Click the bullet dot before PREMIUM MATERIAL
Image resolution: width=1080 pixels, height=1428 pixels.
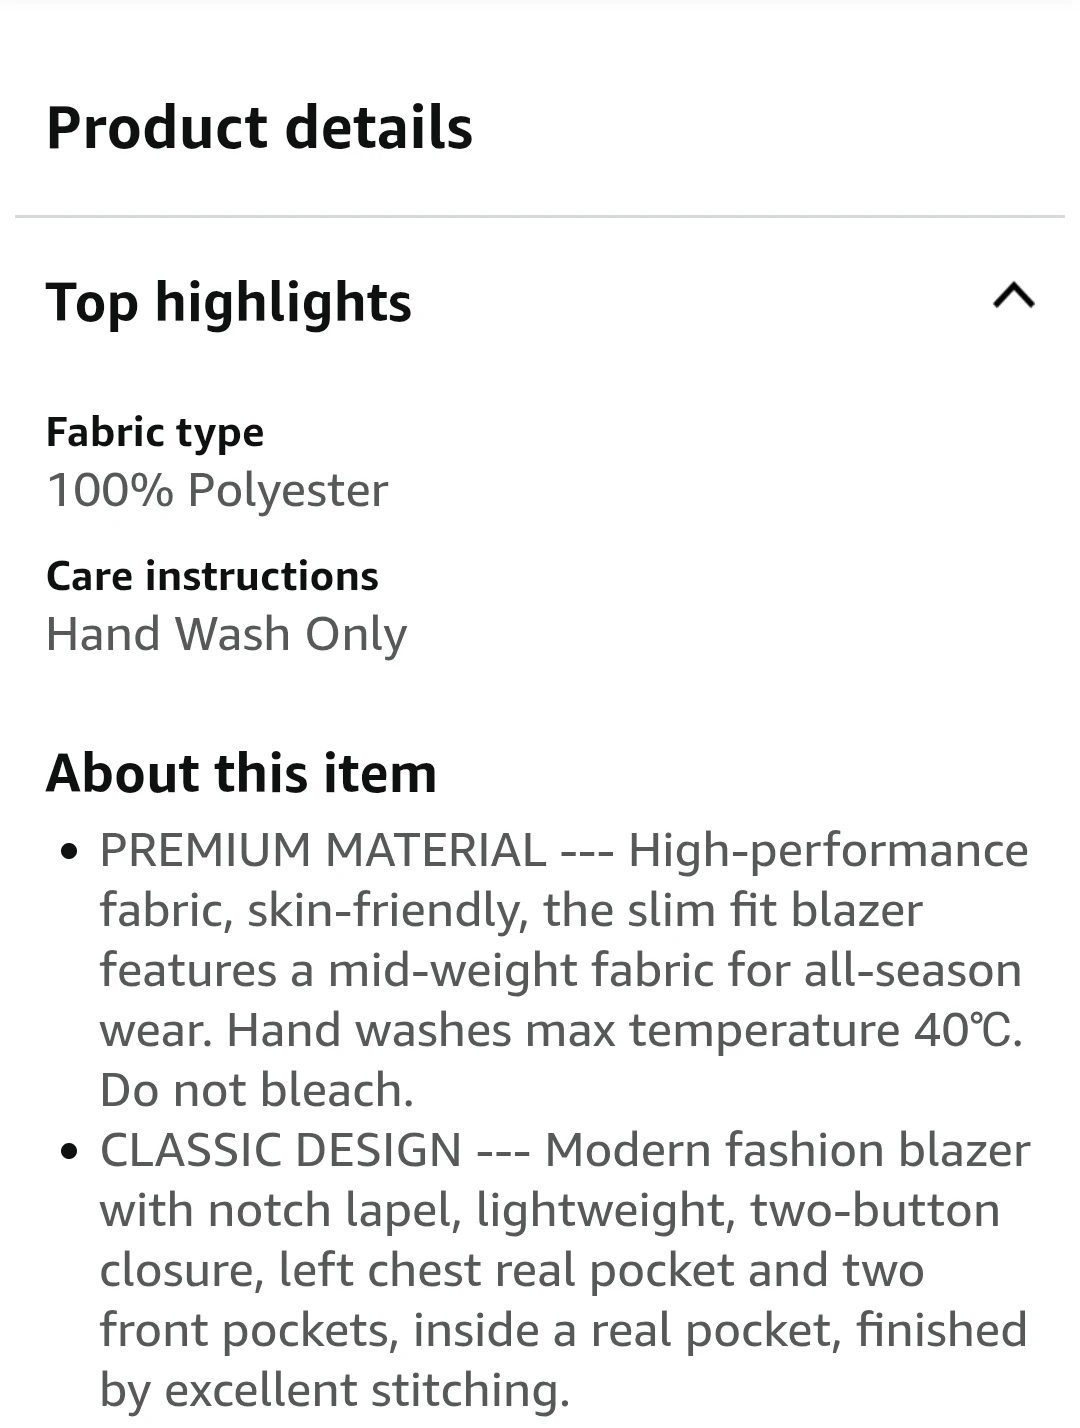click(69, 853)
